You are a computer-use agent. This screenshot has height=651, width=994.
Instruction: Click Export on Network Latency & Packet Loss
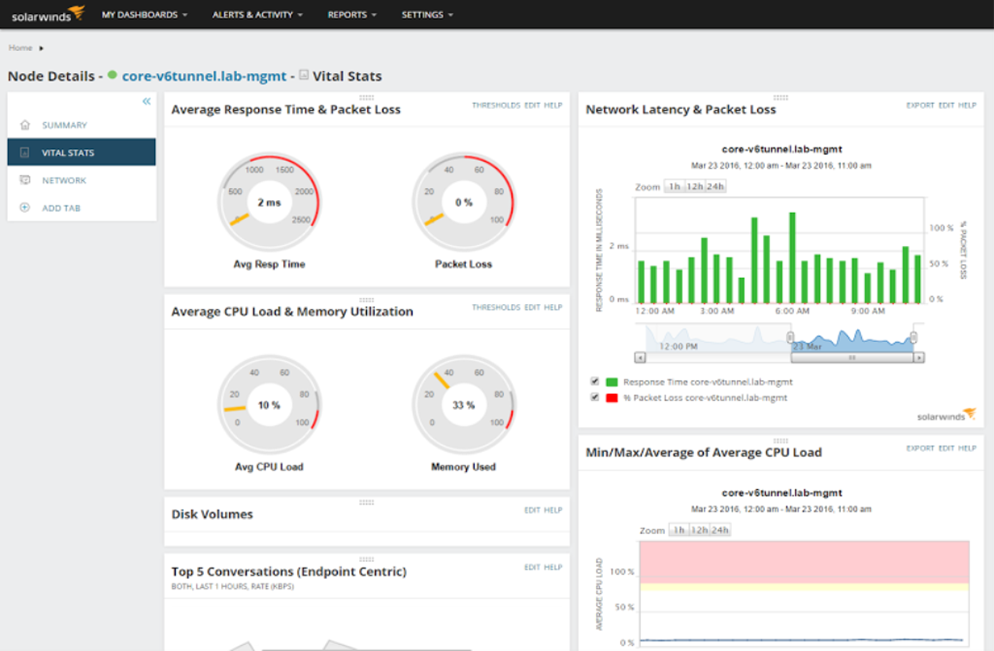(919, 104)
